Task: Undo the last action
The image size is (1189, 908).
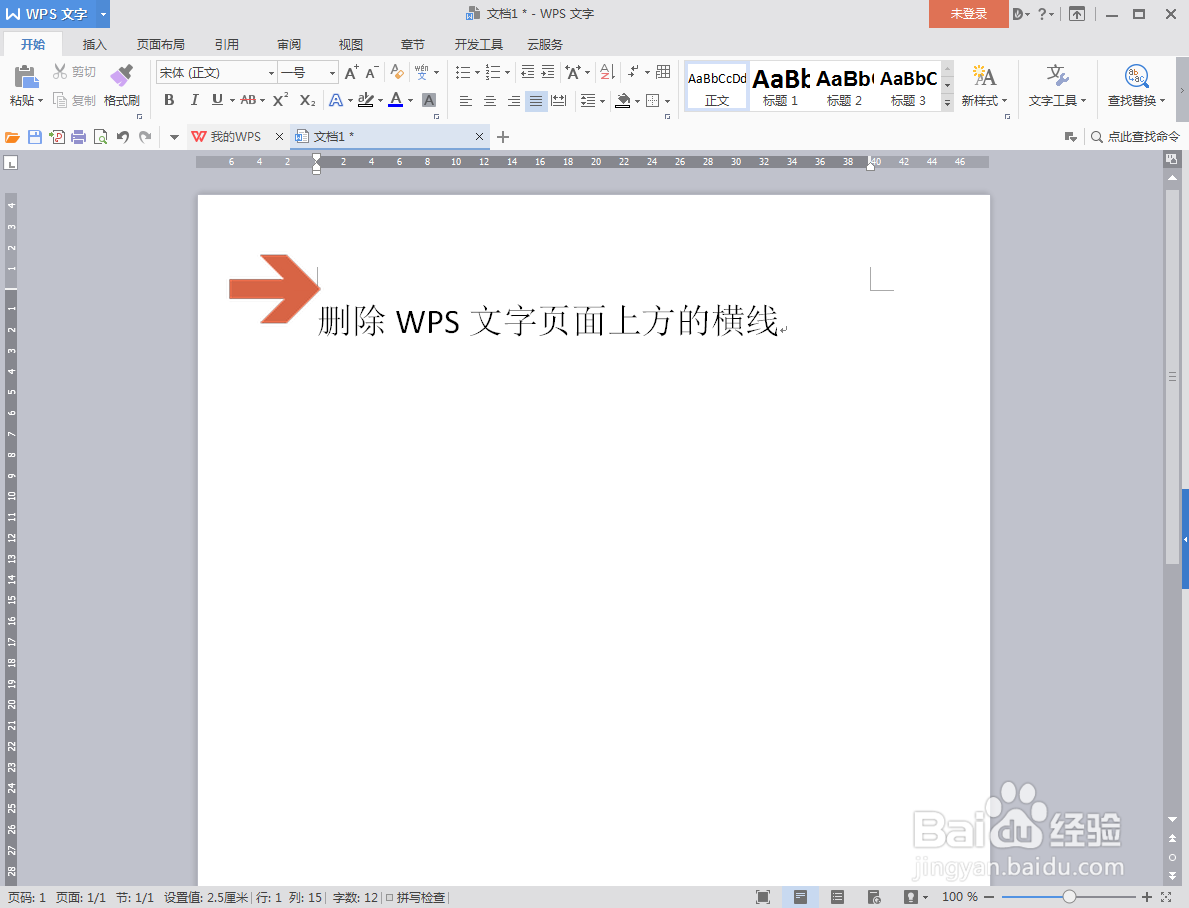Action: 123,137
